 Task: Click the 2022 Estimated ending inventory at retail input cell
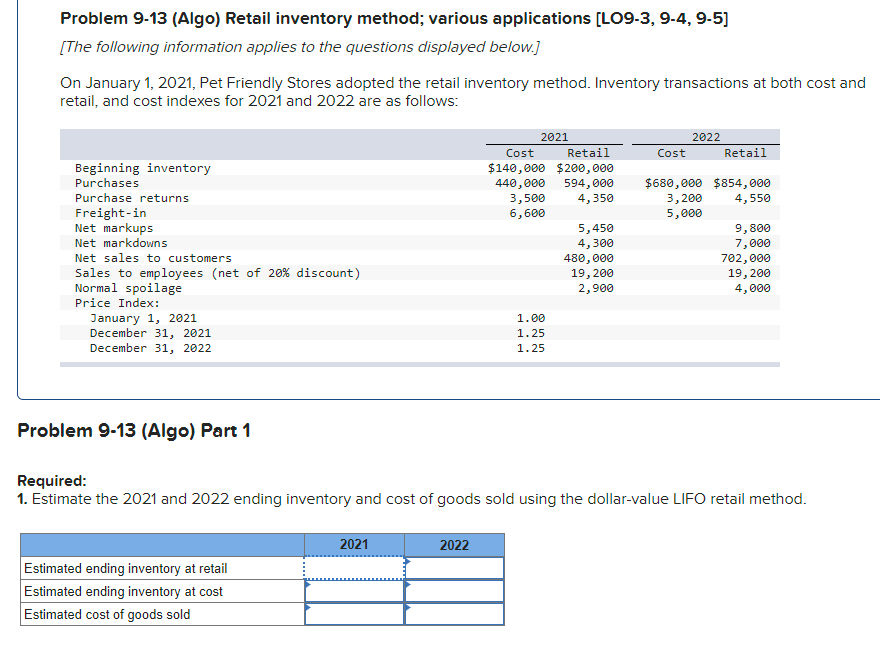(453, 566)
